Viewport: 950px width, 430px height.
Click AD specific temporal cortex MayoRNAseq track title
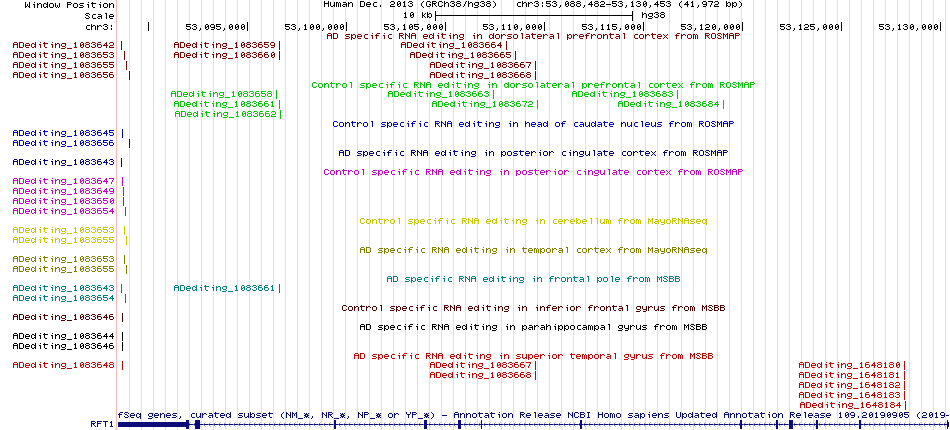point(533,250)
